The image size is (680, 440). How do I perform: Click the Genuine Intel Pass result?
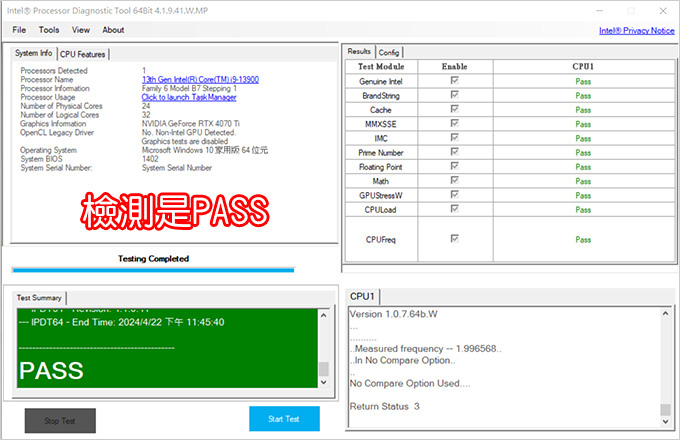(583, 81)
